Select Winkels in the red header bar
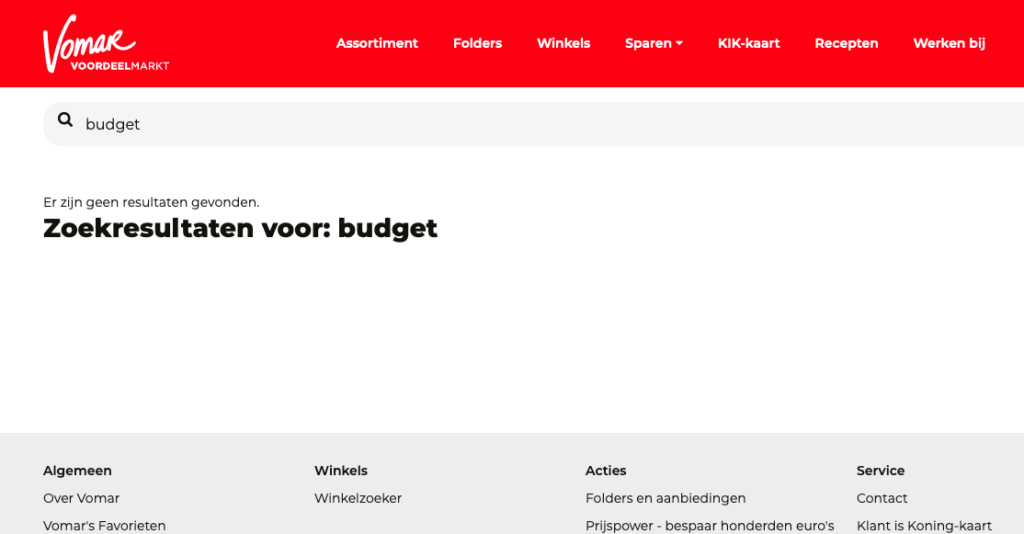This screenshot has width=1024, height=534. click(x=563, y=43)
